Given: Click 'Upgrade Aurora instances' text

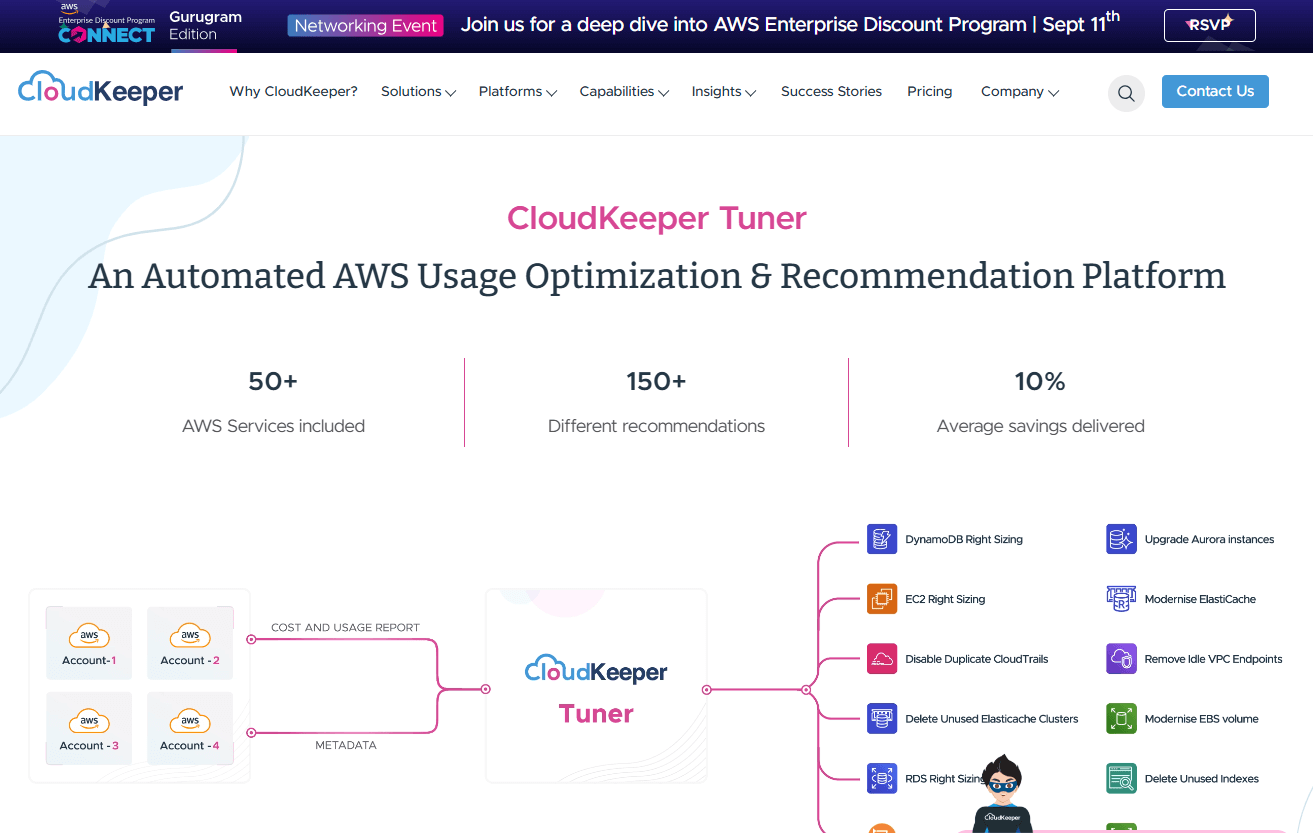Looking at the screenshot, I should tap(1209, 539).
